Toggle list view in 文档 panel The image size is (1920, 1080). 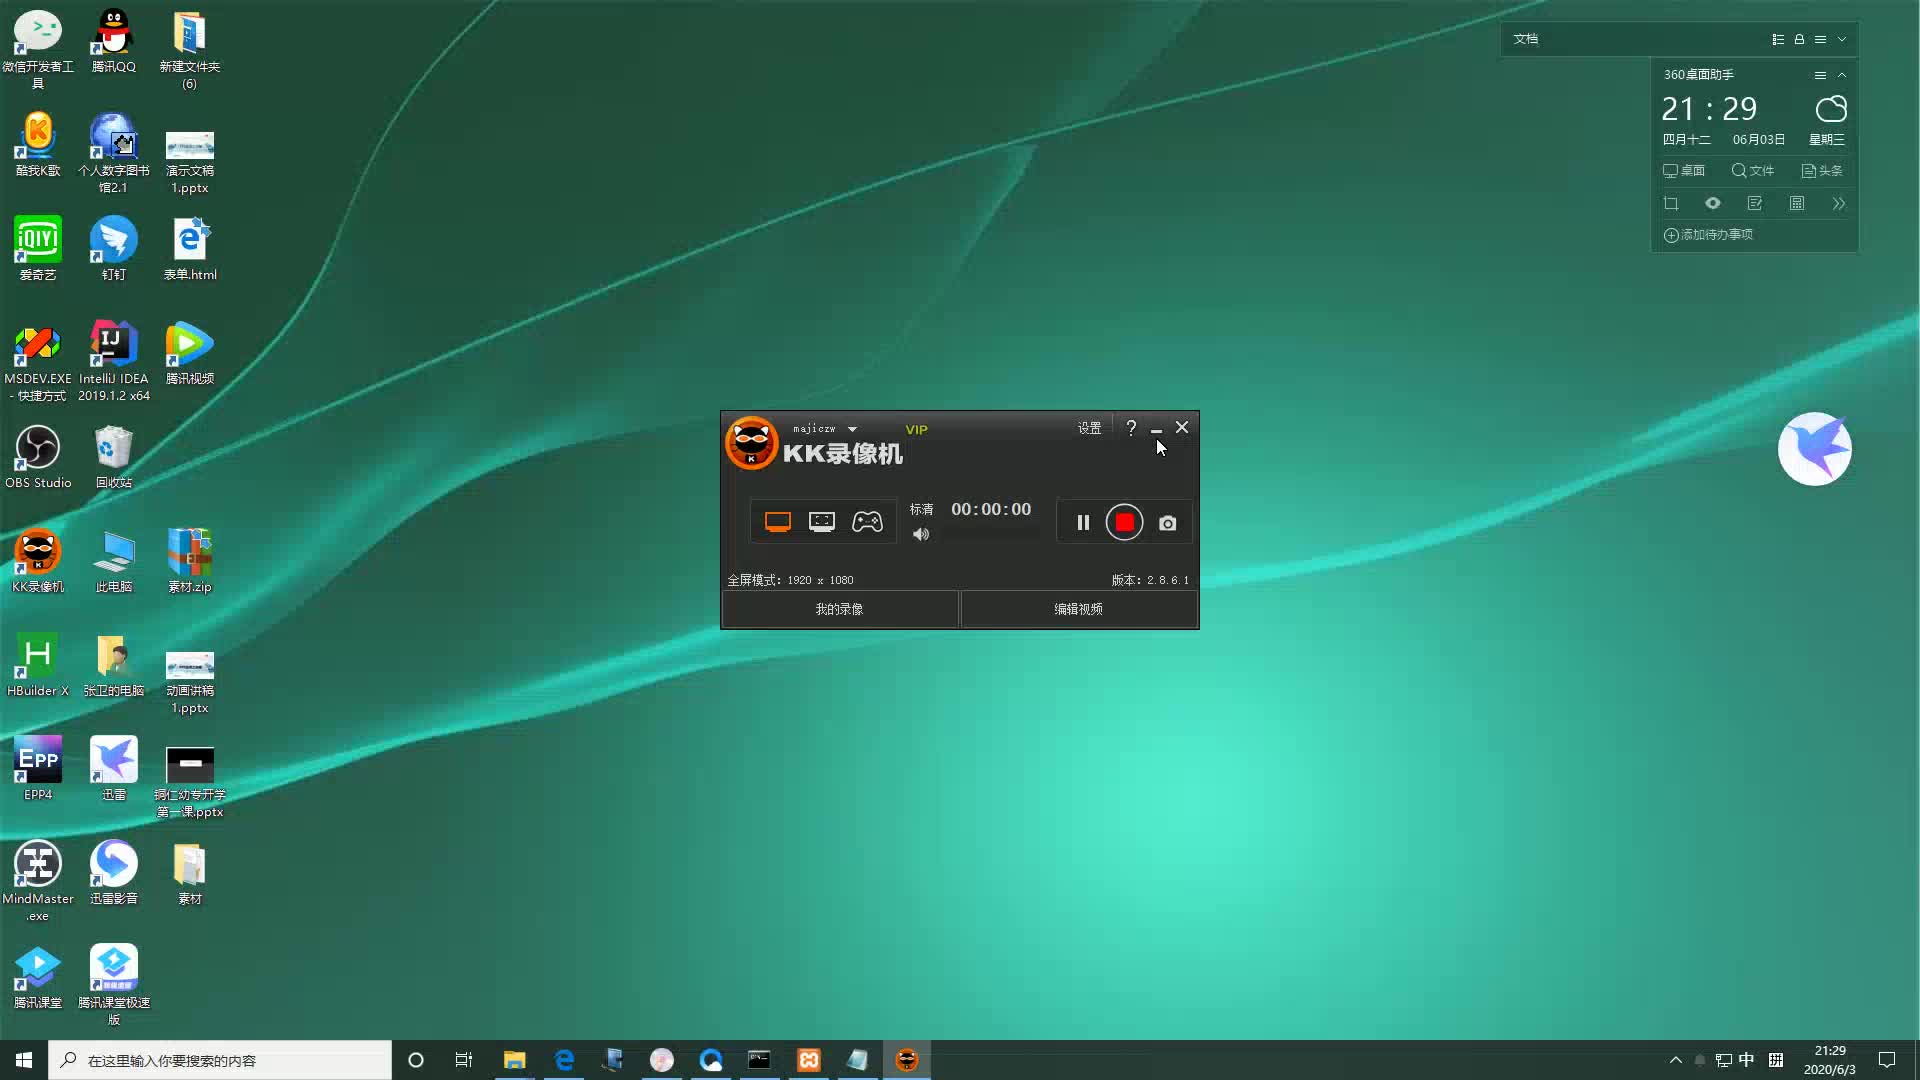tap(1778, 39)
